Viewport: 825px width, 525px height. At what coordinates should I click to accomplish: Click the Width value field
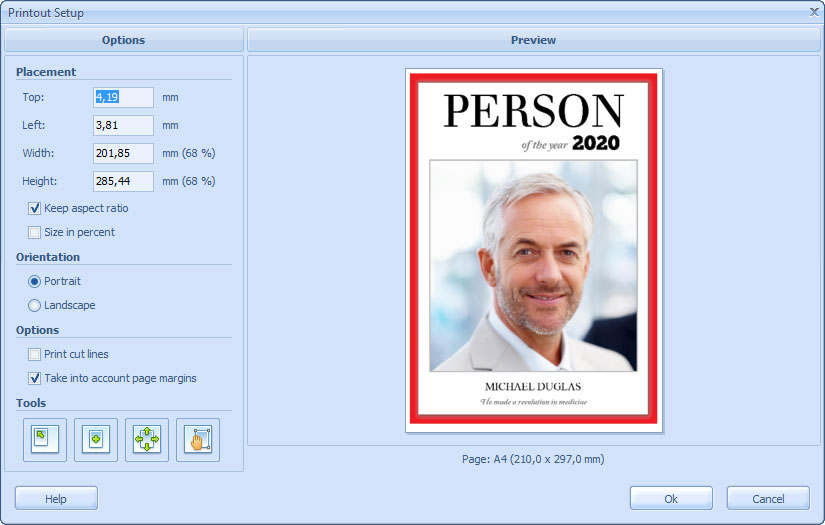tap(124, 153)
